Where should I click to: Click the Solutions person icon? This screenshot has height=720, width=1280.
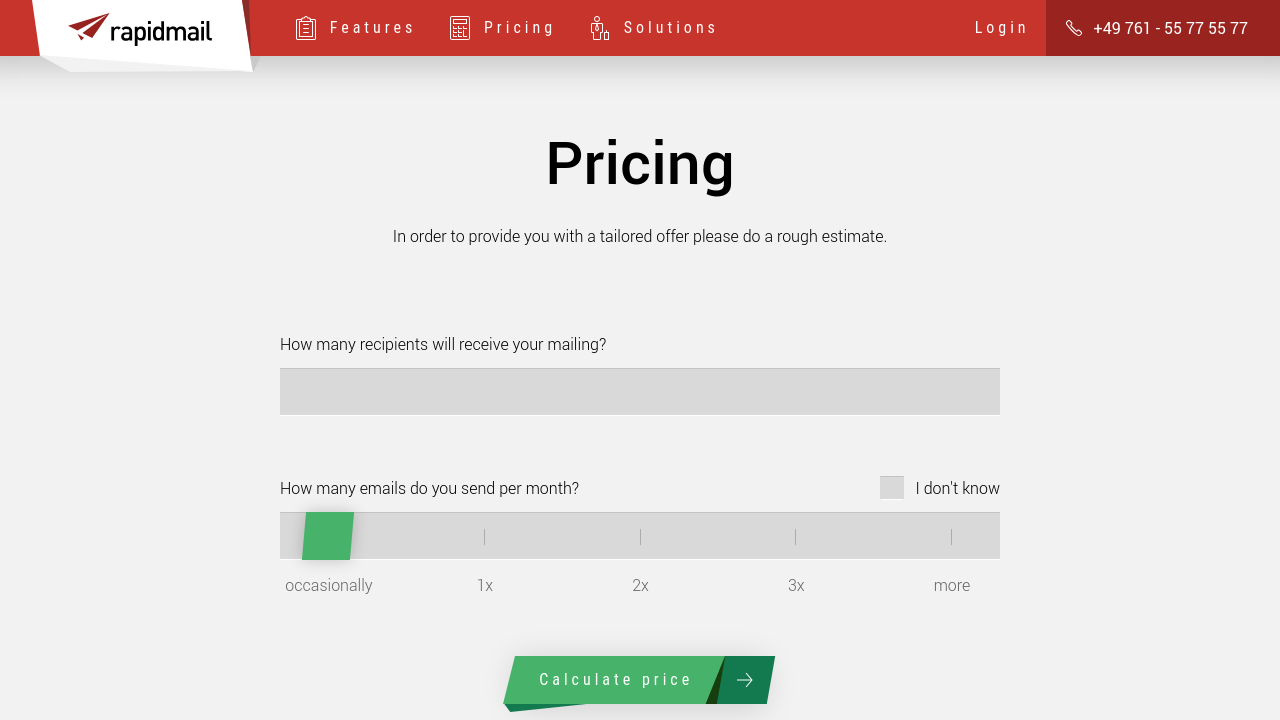point(599,28)
